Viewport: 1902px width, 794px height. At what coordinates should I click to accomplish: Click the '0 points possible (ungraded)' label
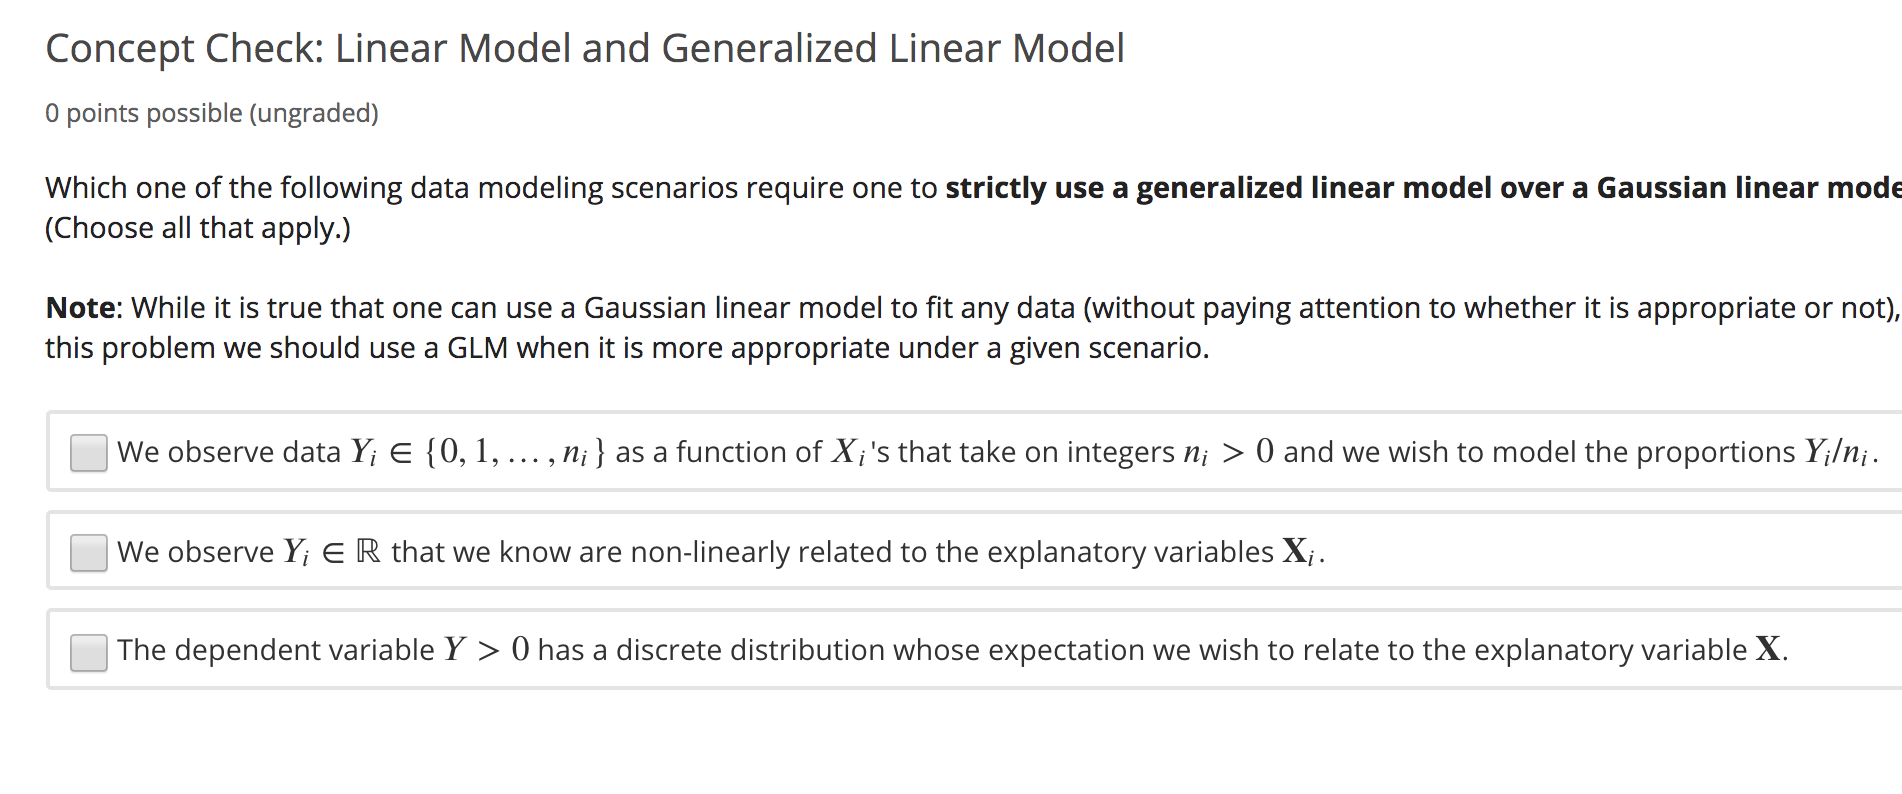coord(211,113)
